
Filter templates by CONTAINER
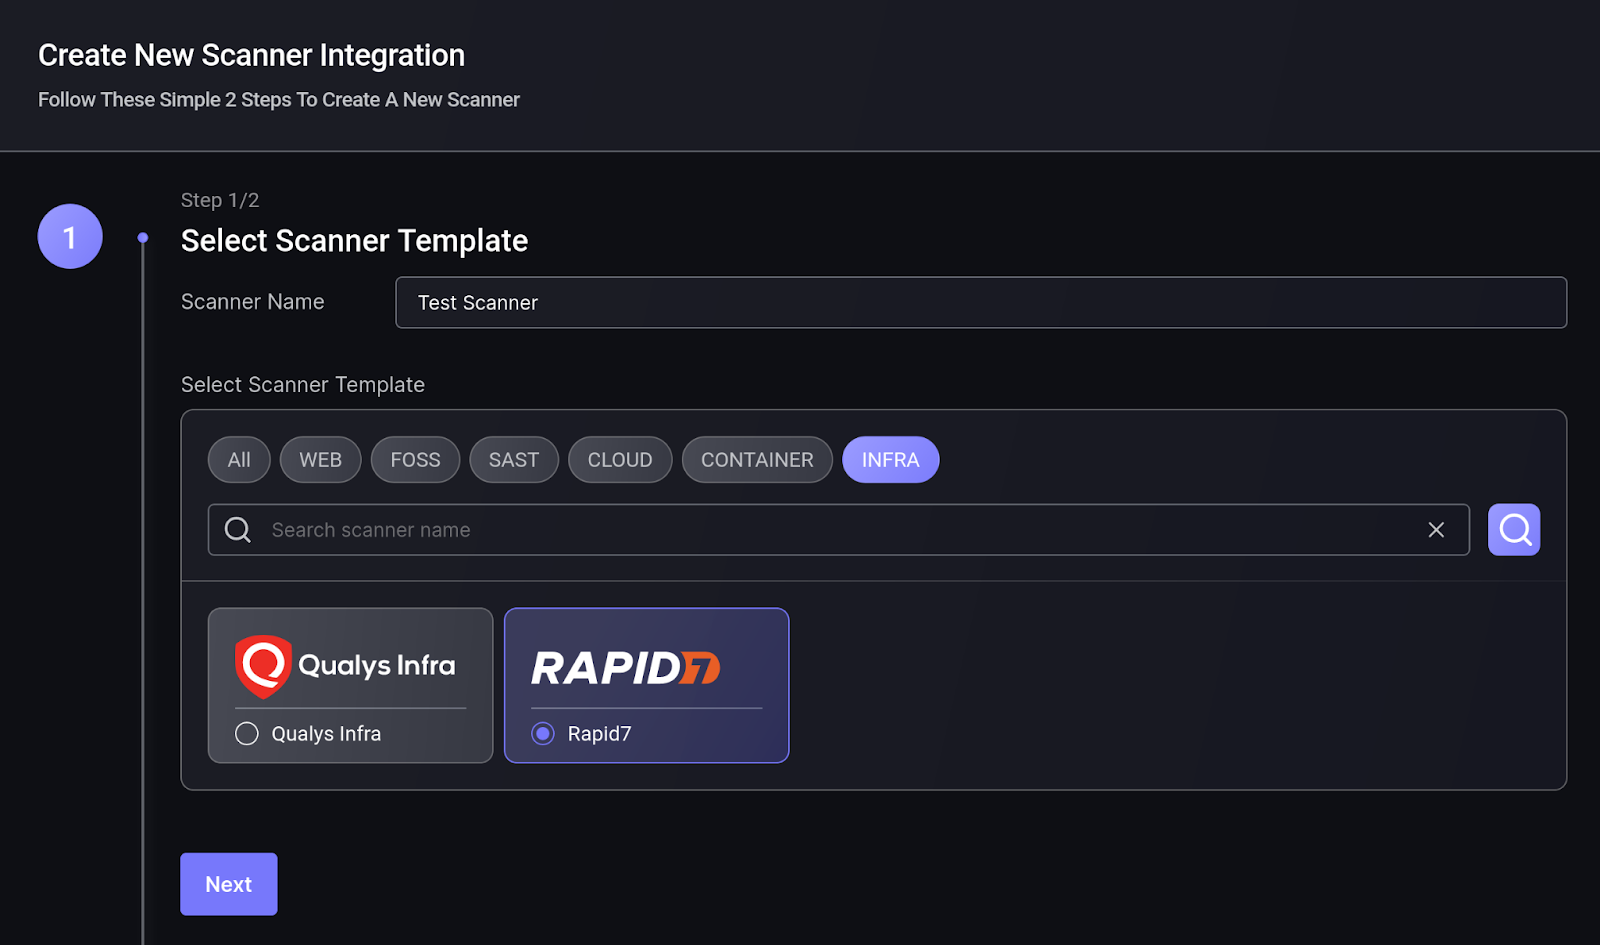pos(757,460)
